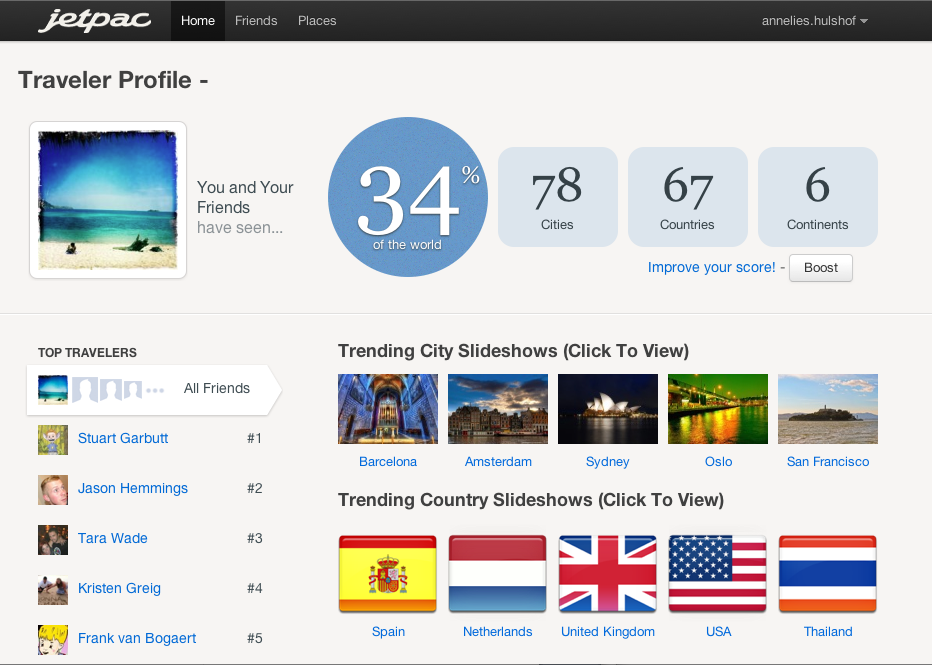Open the Home tab
Viewport: 932px width, 665px height.
(198, 21)
